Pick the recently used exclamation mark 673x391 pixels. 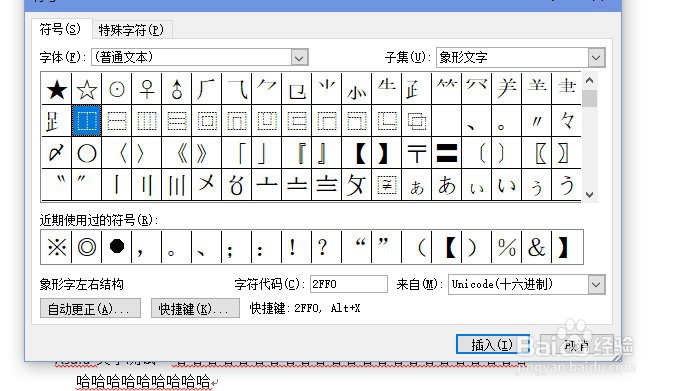[x=297, y=247]
